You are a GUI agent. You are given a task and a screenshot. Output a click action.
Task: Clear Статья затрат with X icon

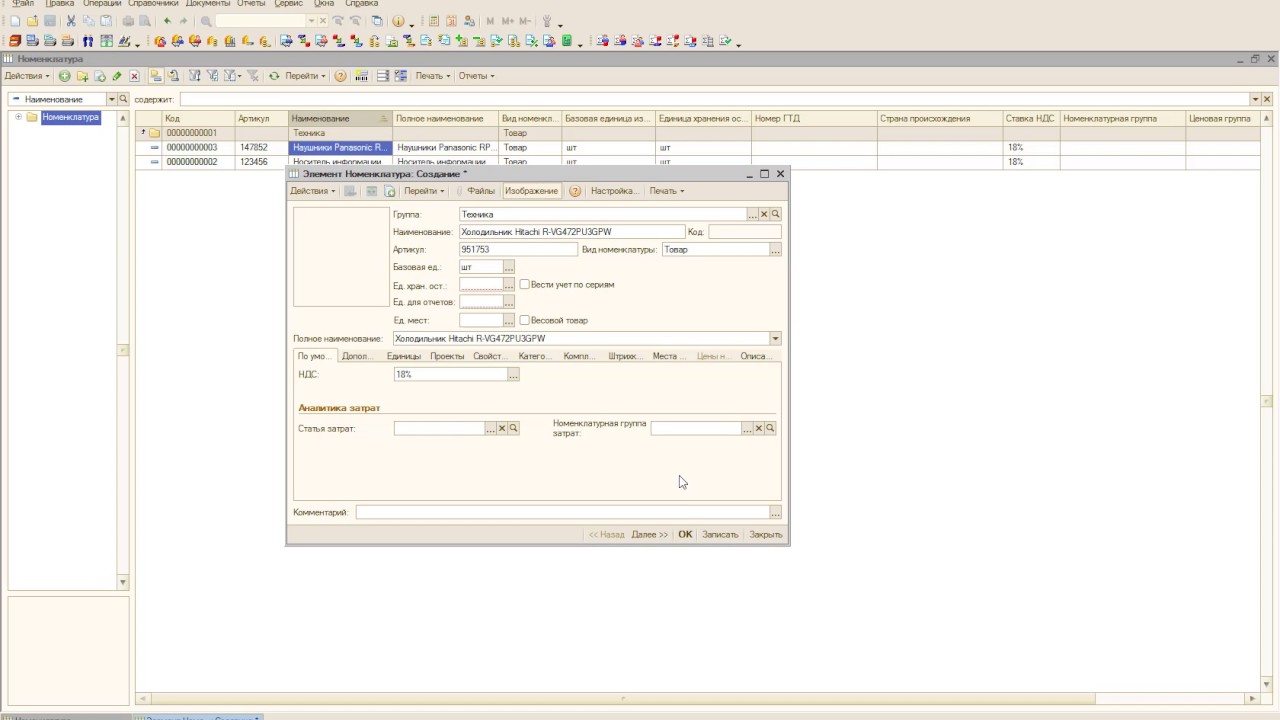click(x=502, y=428)
